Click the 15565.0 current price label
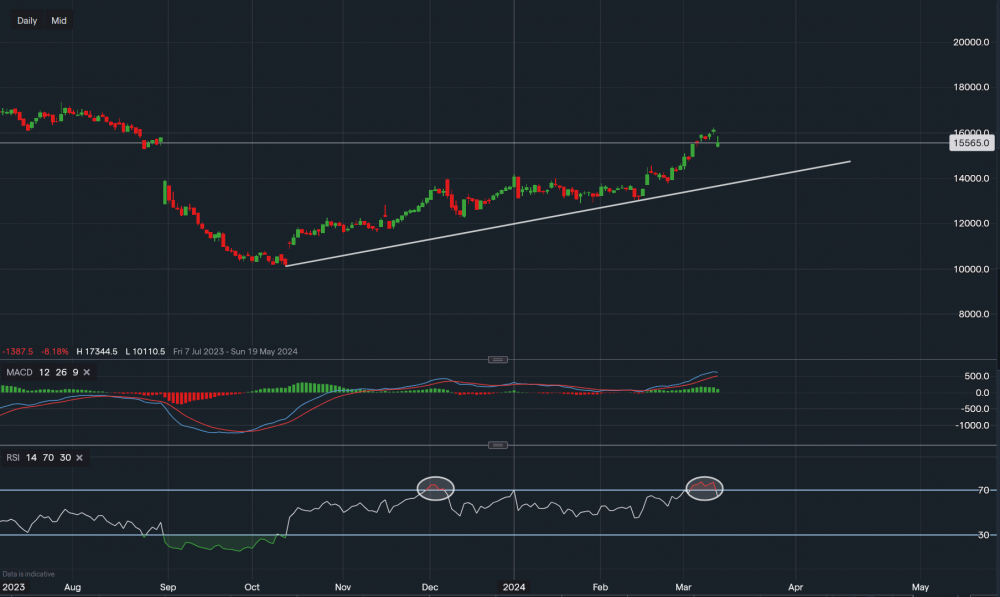Viewport: 1000px width, 597px height. (972, 143)
